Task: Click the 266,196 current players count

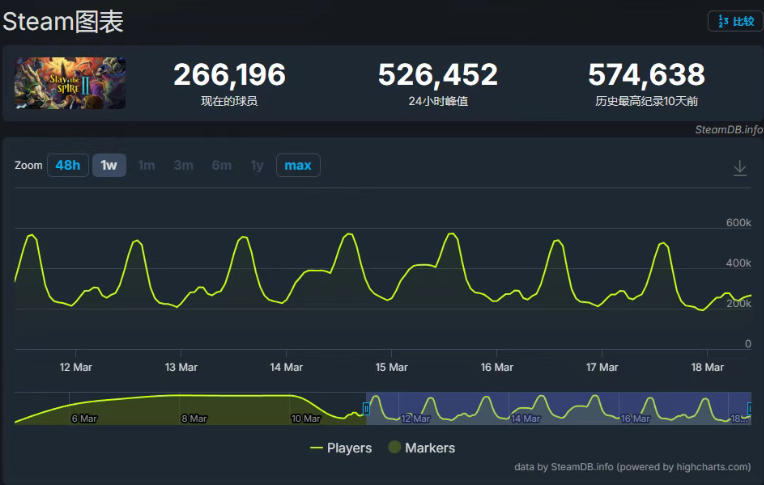Action: click(229, 75)
